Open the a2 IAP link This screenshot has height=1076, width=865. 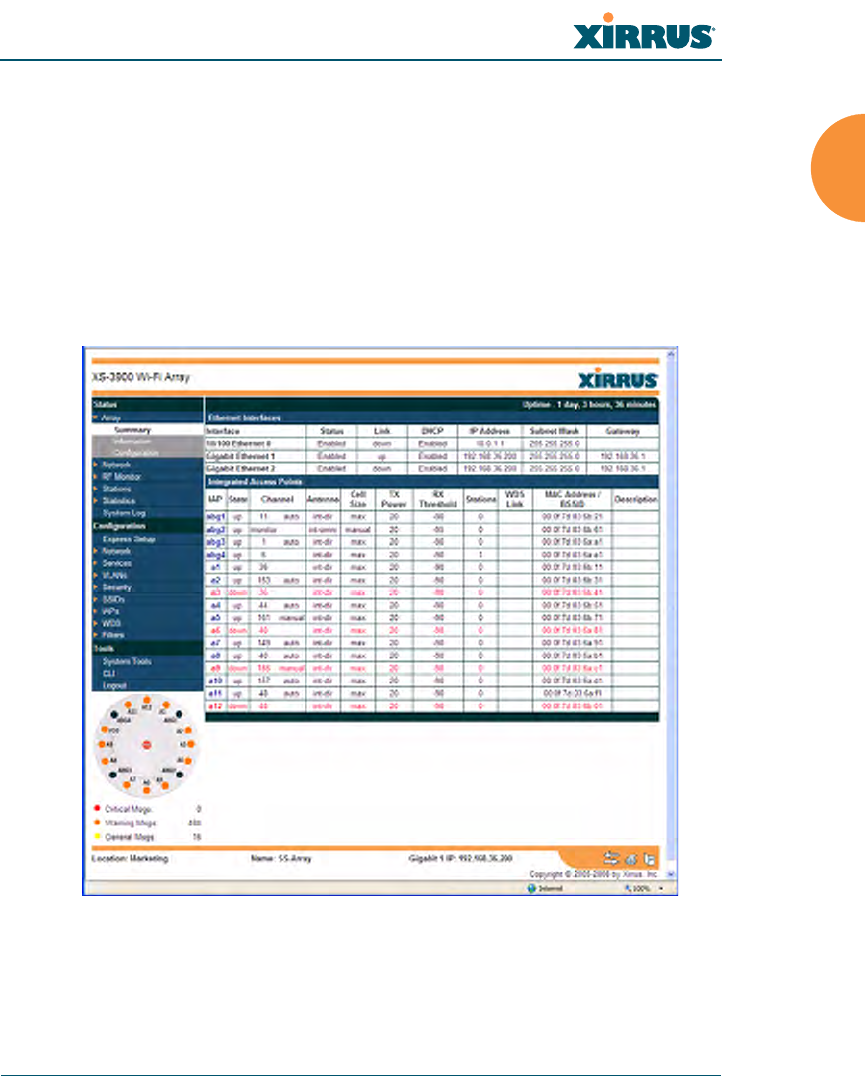point(215,581)
